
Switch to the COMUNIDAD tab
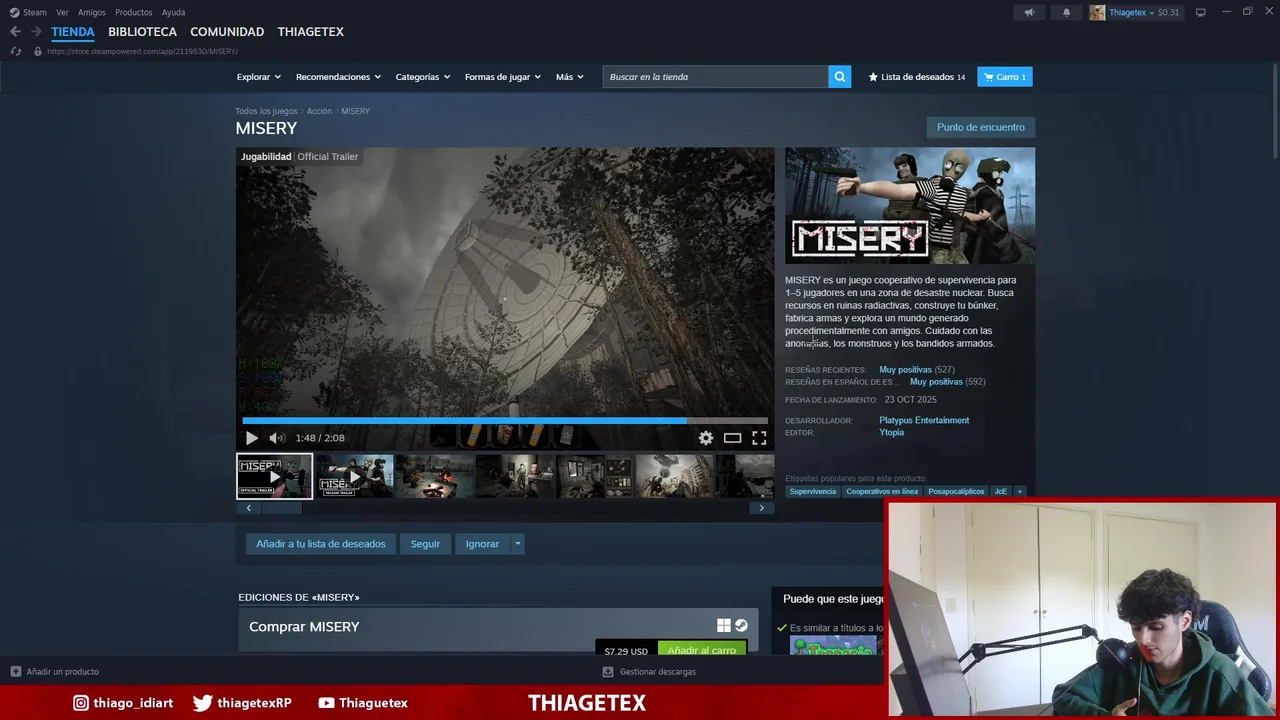227,32
